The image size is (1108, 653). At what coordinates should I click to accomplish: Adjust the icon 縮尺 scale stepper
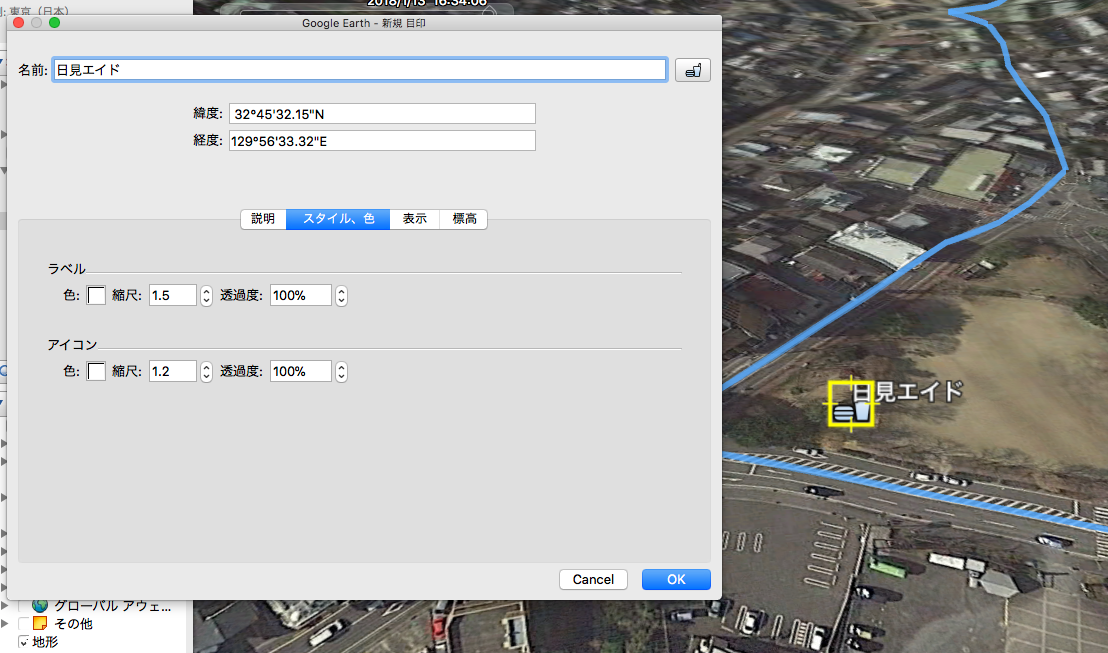click(x=206, y=372)
